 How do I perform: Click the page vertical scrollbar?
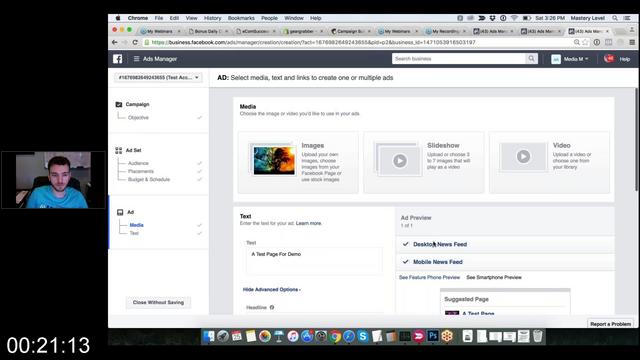coord(636,139)
